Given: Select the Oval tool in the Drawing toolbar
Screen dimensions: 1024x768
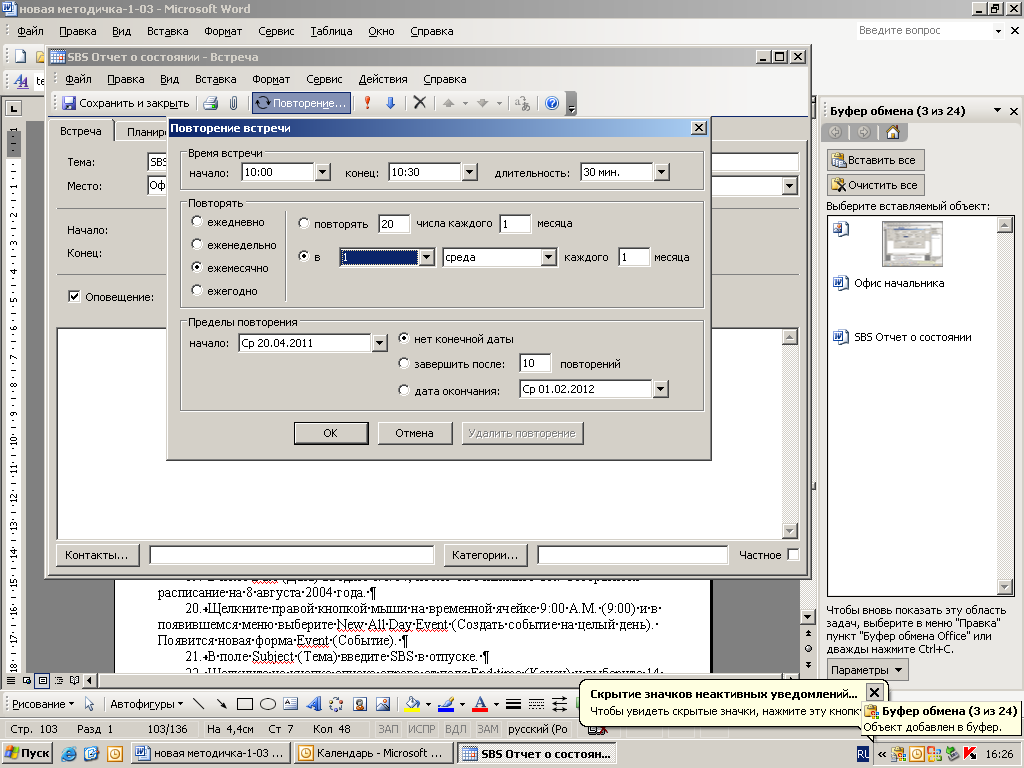Looking at the screenshot, I should point(268,704).
